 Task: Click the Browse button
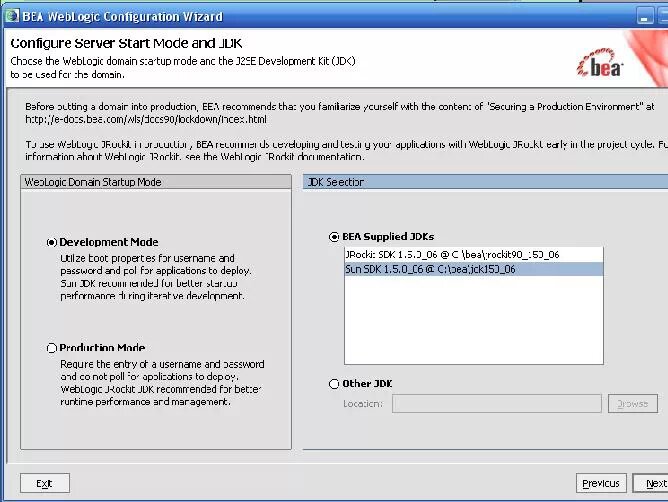633,404
